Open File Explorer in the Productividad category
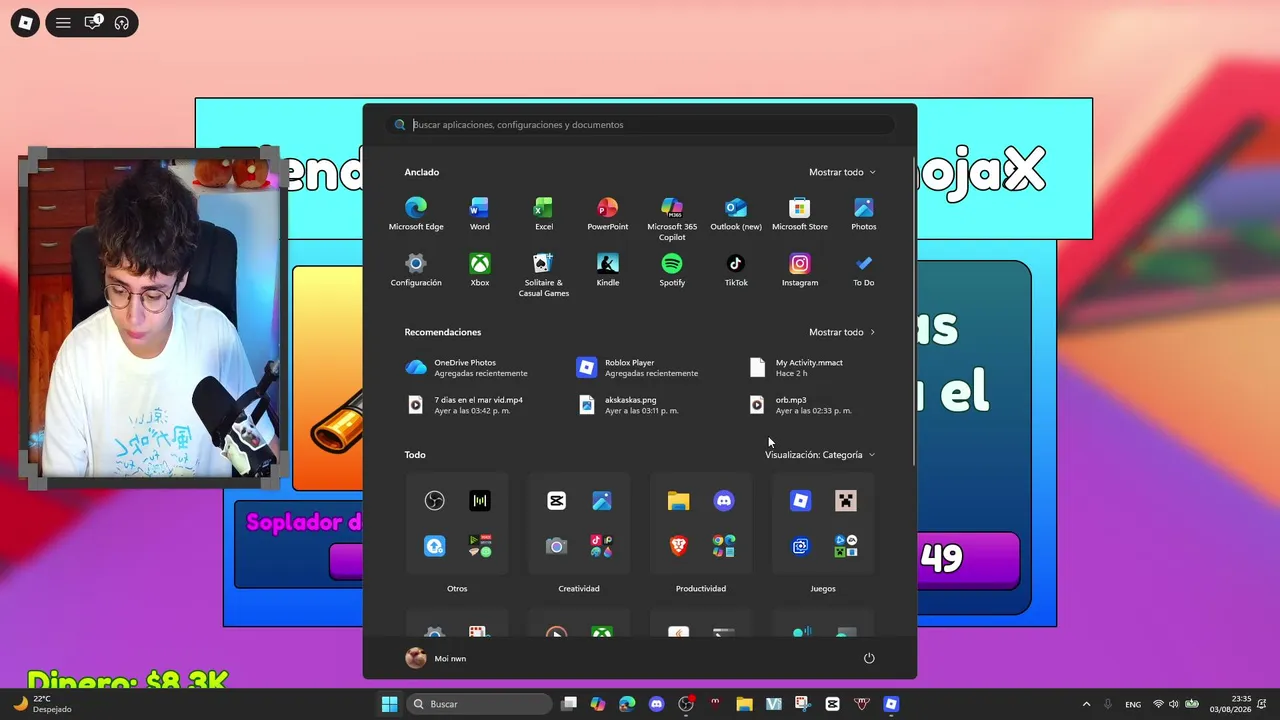The width and height of the screenshot is (1280, 720). (x=678, y=501)
